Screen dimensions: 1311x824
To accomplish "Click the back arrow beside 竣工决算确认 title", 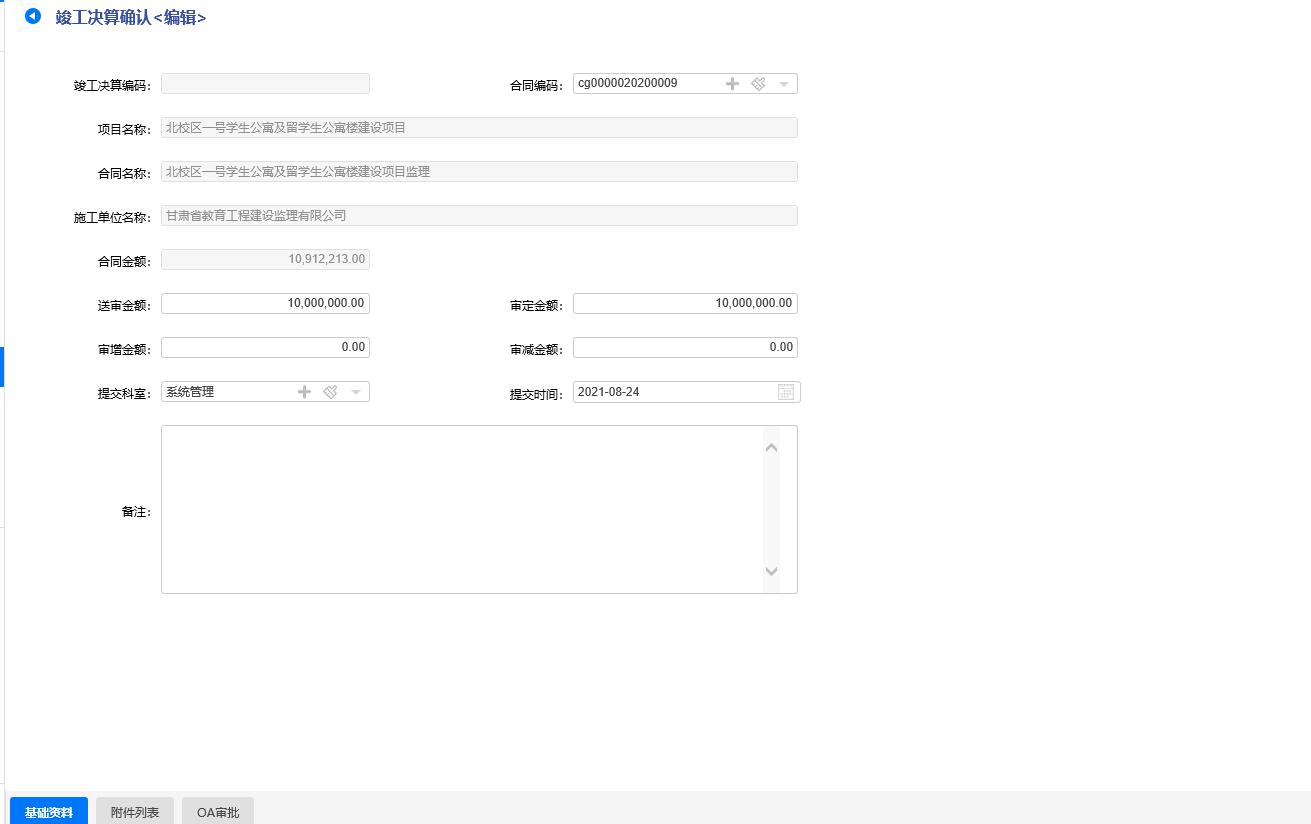I will [x=33, y=17].
